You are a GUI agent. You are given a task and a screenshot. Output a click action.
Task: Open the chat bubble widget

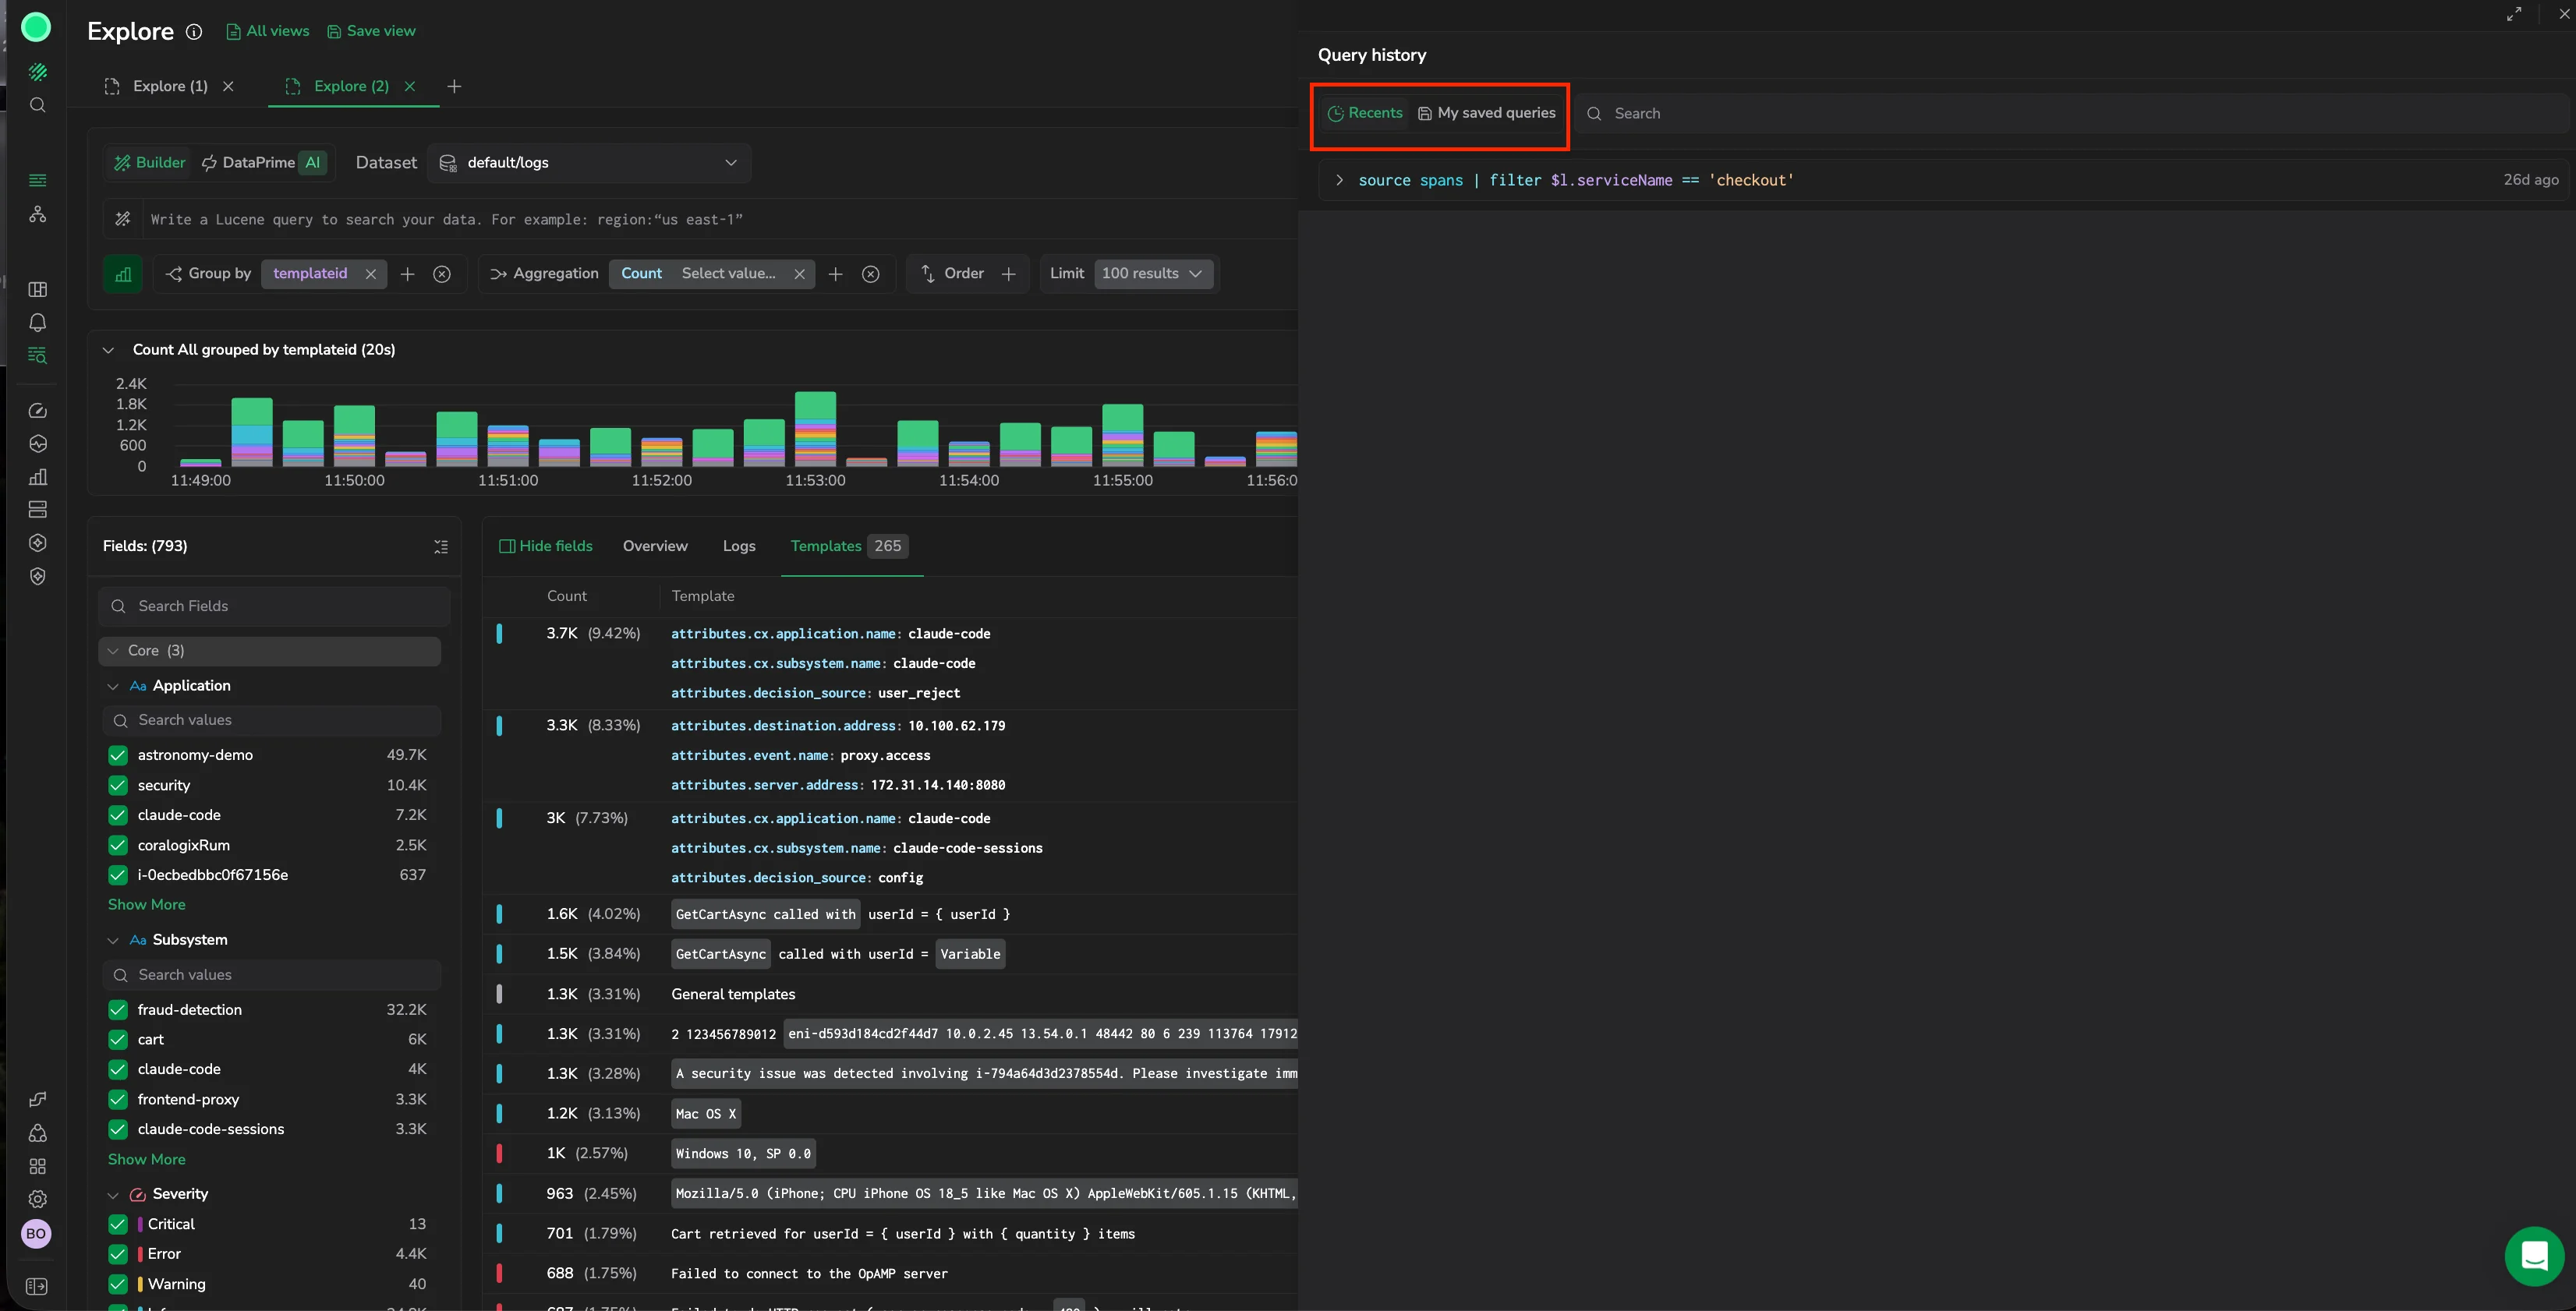point(2534,1256)
